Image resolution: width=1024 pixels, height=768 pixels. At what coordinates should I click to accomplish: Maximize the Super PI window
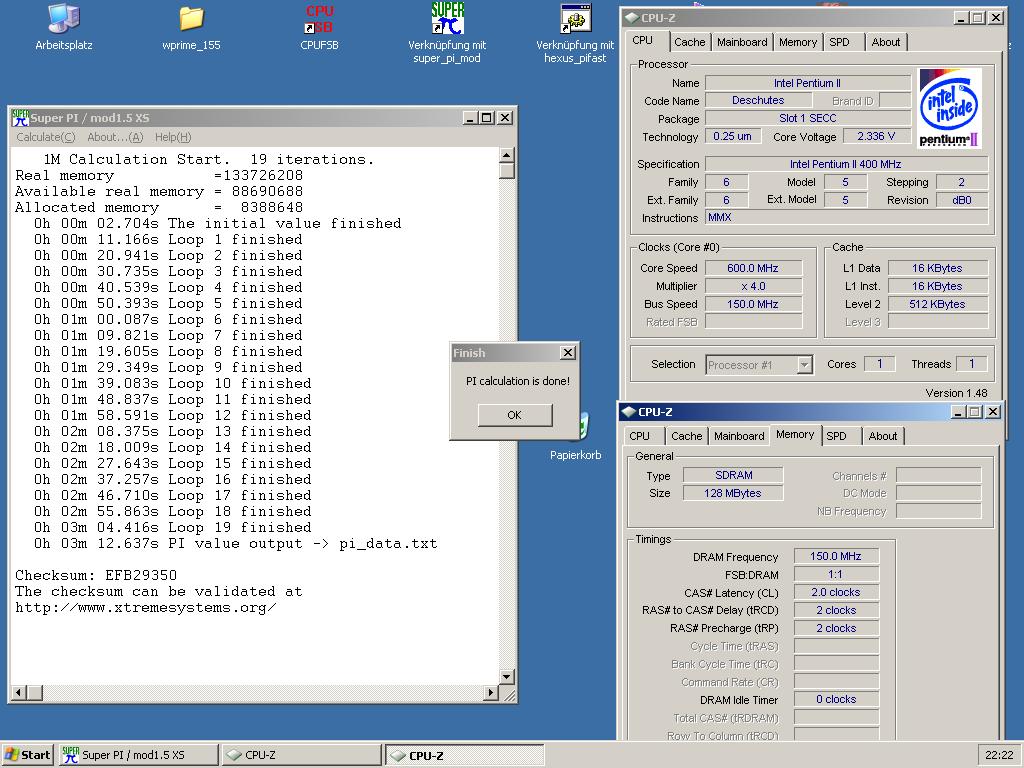tap(487, 118)
